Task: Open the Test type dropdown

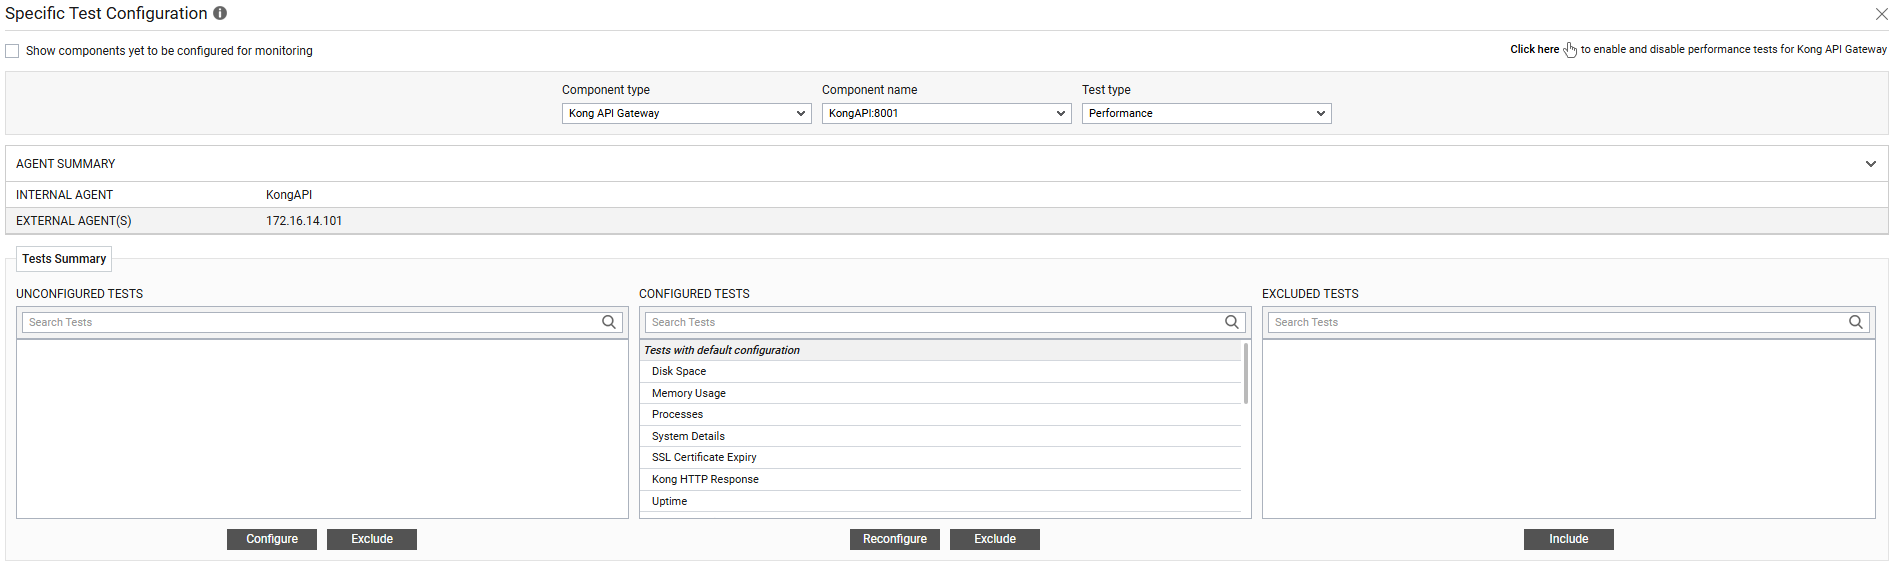Action: click(x=1206, y=114)
